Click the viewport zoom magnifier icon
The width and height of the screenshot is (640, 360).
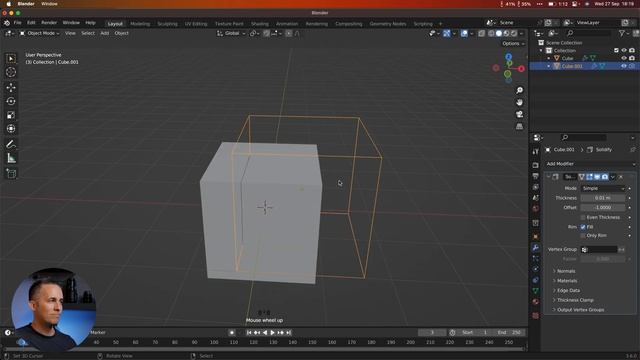519,90
